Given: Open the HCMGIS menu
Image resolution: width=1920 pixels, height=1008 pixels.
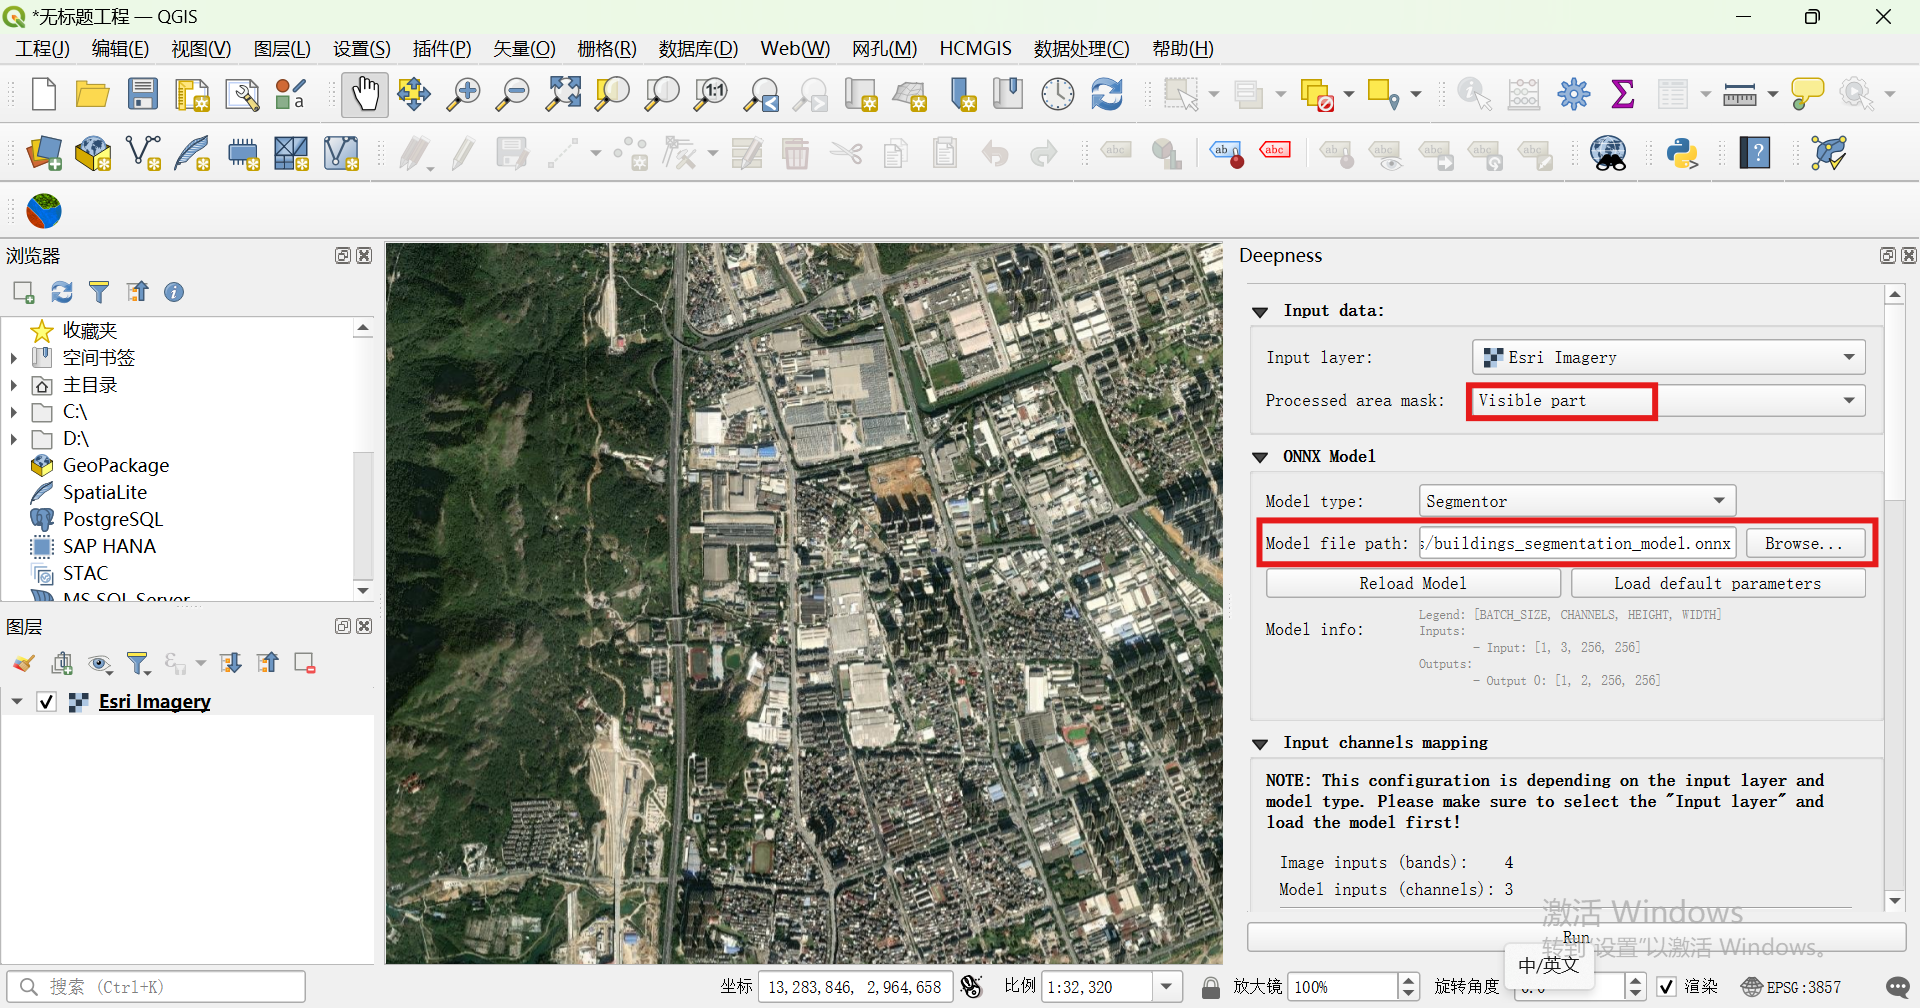Looking at the screenshot, I should [975, 48].
